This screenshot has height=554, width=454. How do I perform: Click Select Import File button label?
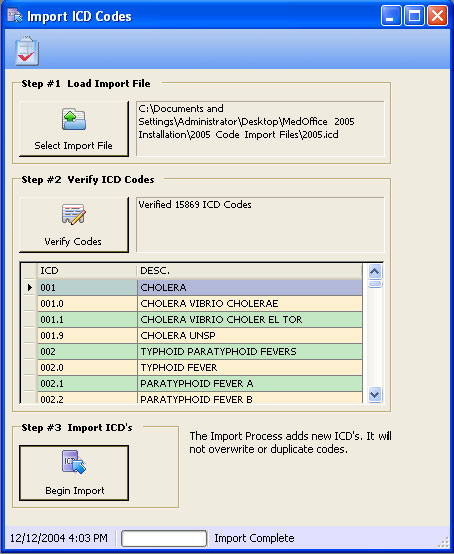click(73, 146)
